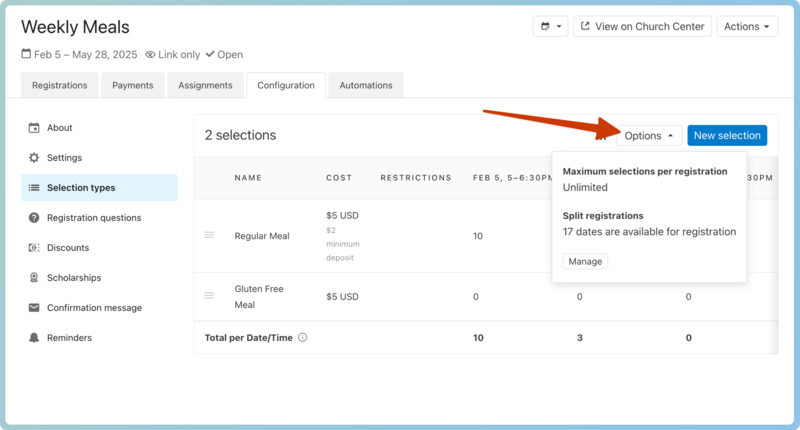This screenshot has height=430, width=800.
Task: Click the Scholarships lightbulb icon
Action: tap(34, 278)
